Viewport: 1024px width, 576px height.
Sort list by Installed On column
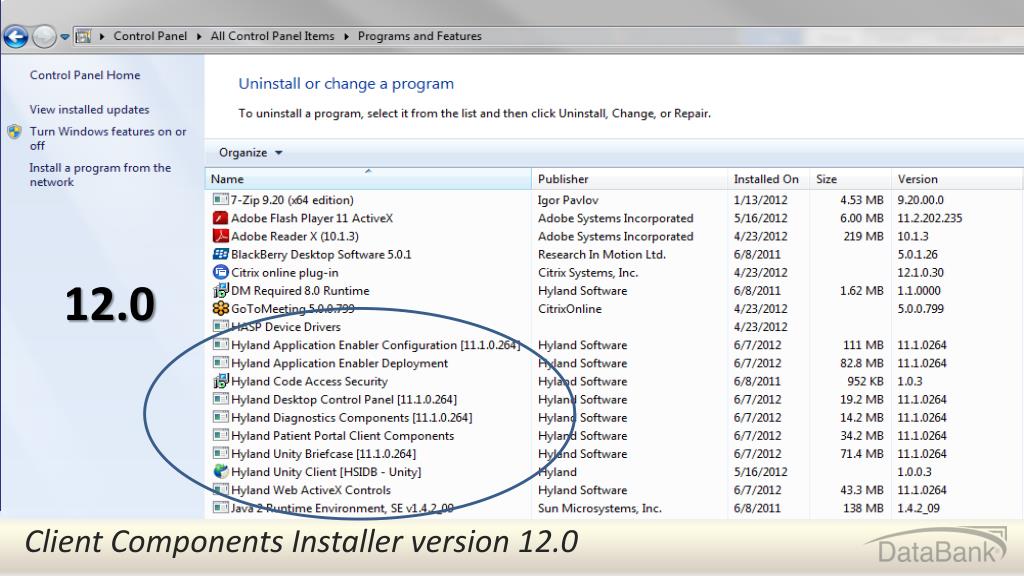[769, 179]
